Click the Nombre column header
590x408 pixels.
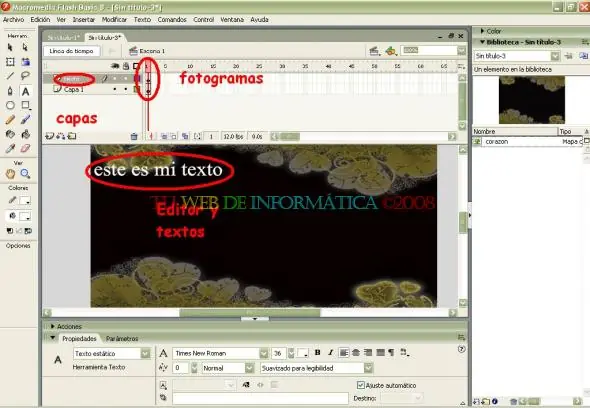515,131
